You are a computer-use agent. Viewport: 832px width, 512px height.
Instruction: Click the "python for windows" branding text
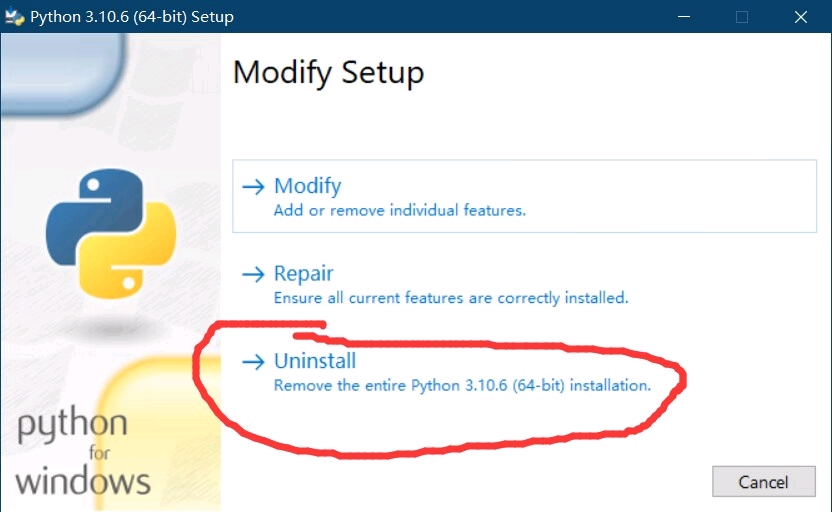pyautogui.click(x=82, y=452)
